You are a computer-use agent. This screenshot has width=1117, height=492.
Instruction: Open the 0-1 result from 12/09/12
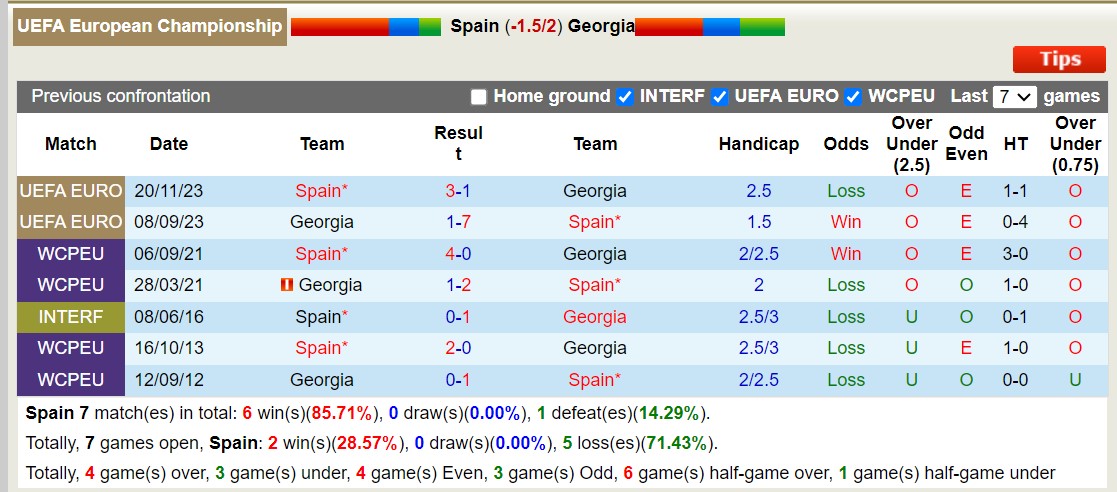point(458,380)
